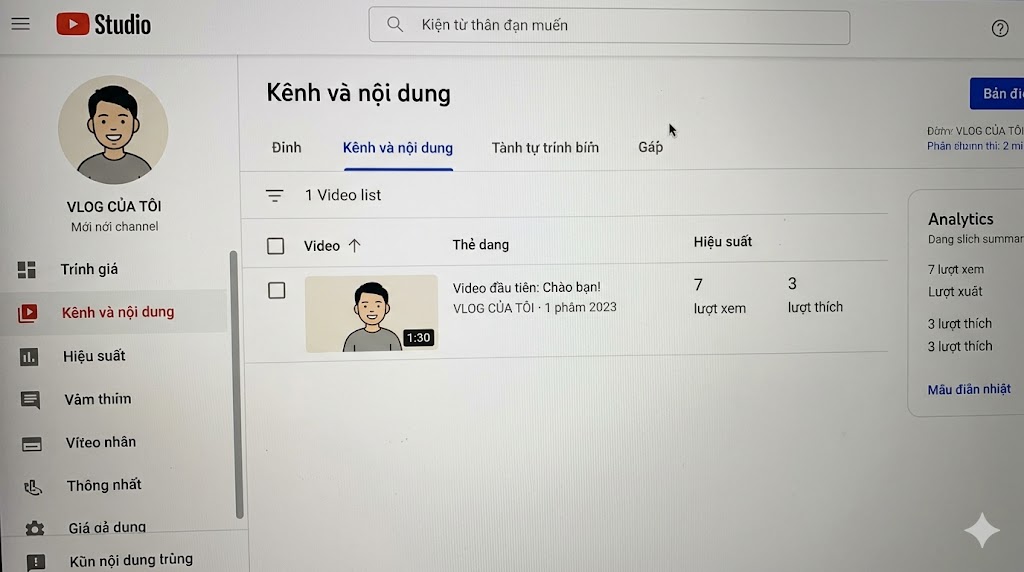
Task: Click the Hiệu suất column header
Action: [722, 242]
